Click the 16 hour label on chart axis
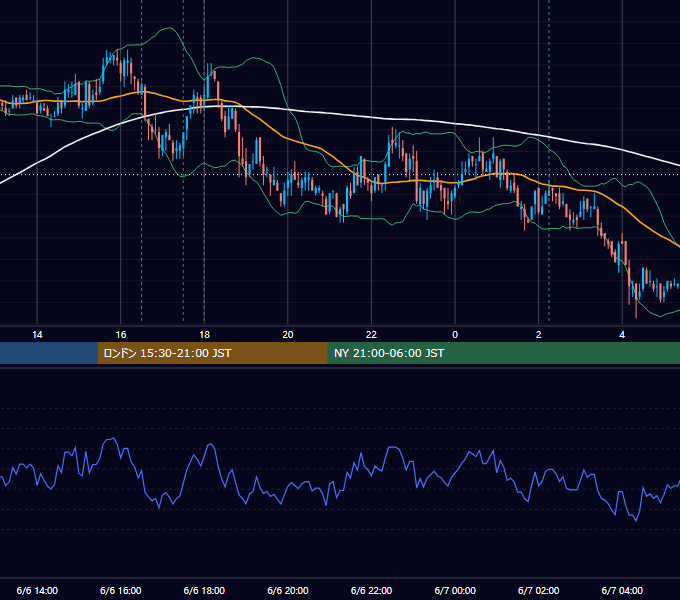The image size is (680, 600). click(x=121, y=335)
